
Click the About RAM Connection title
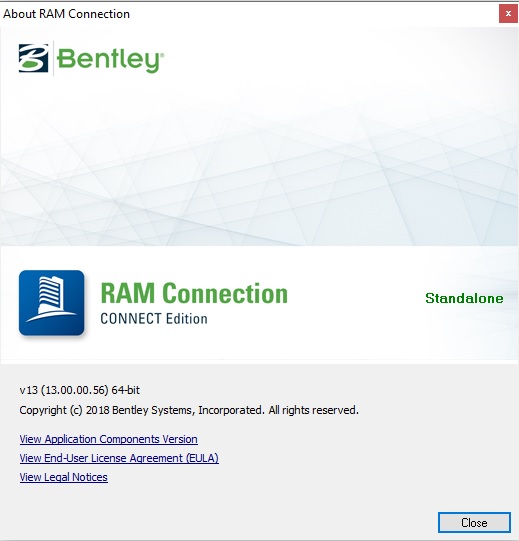[x=66, y=14]
